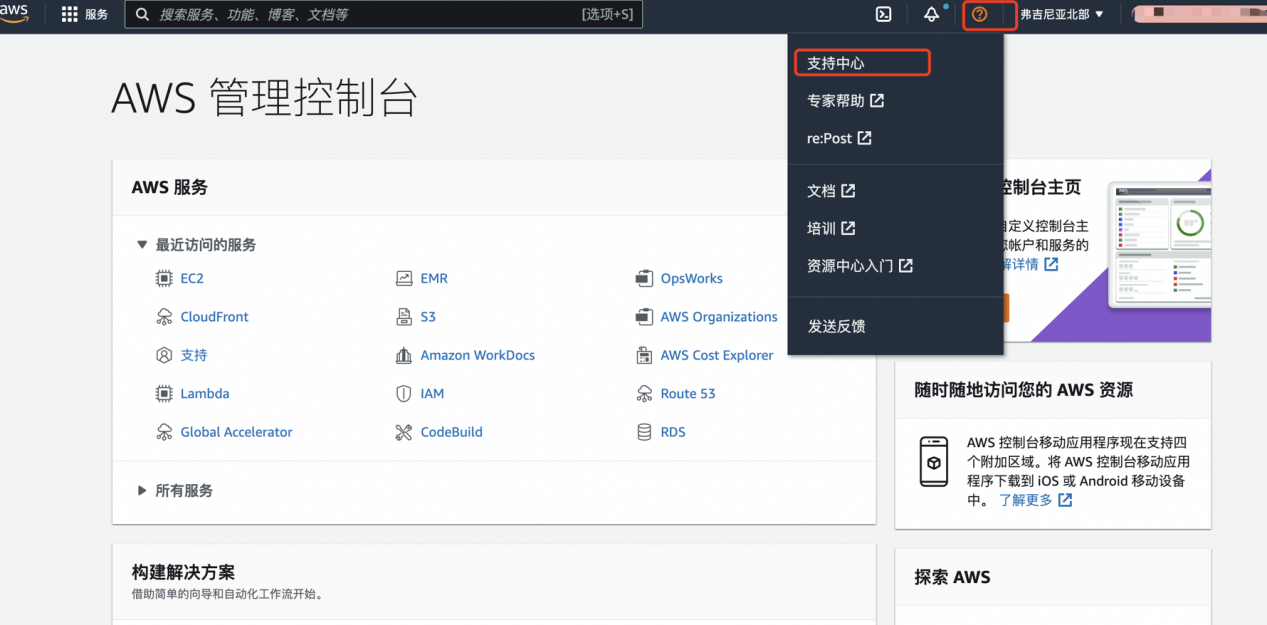Follow the 了解更多 mobile app link
1267x625 pixels.
[1036, 500]
